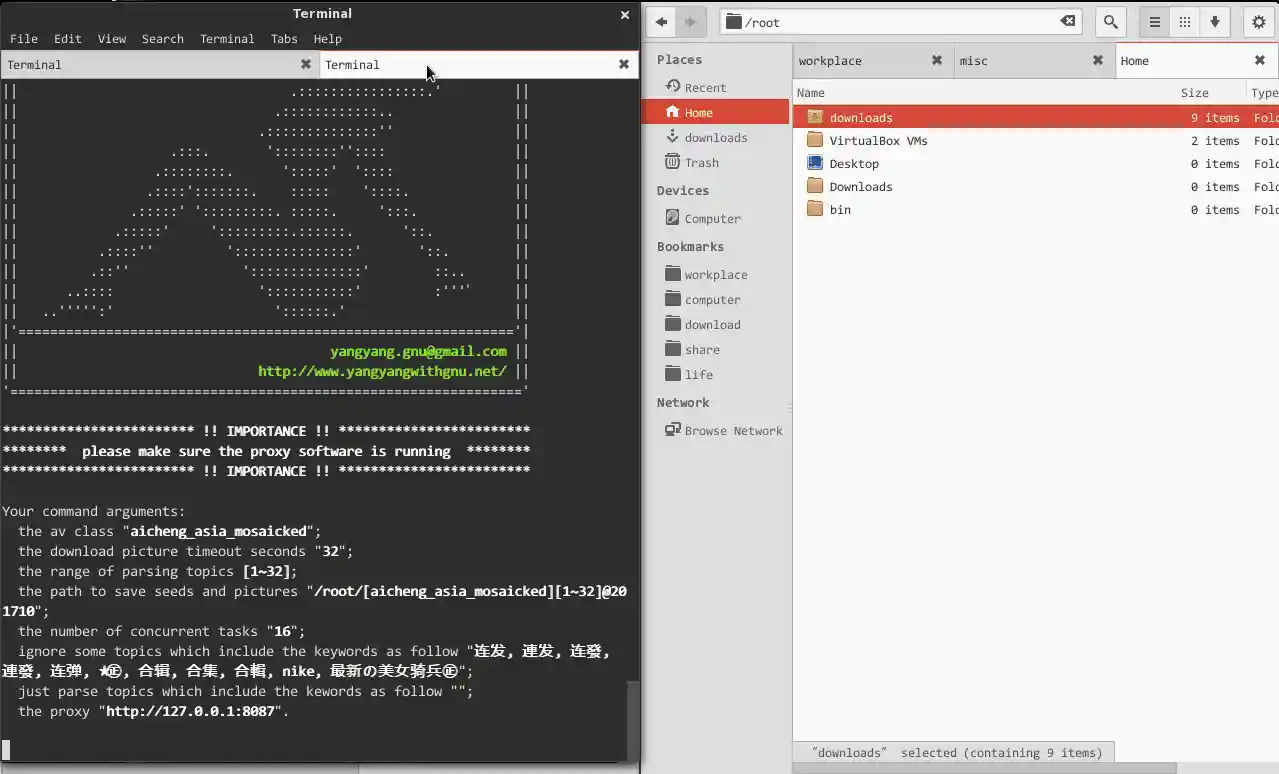1279x774 pixels.
Task: Open the downloads folder in file list
Action: 859,117
